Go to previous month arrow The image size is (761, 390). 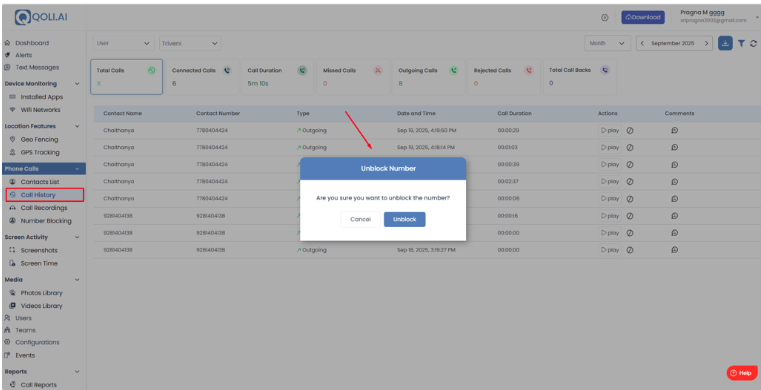643,43
